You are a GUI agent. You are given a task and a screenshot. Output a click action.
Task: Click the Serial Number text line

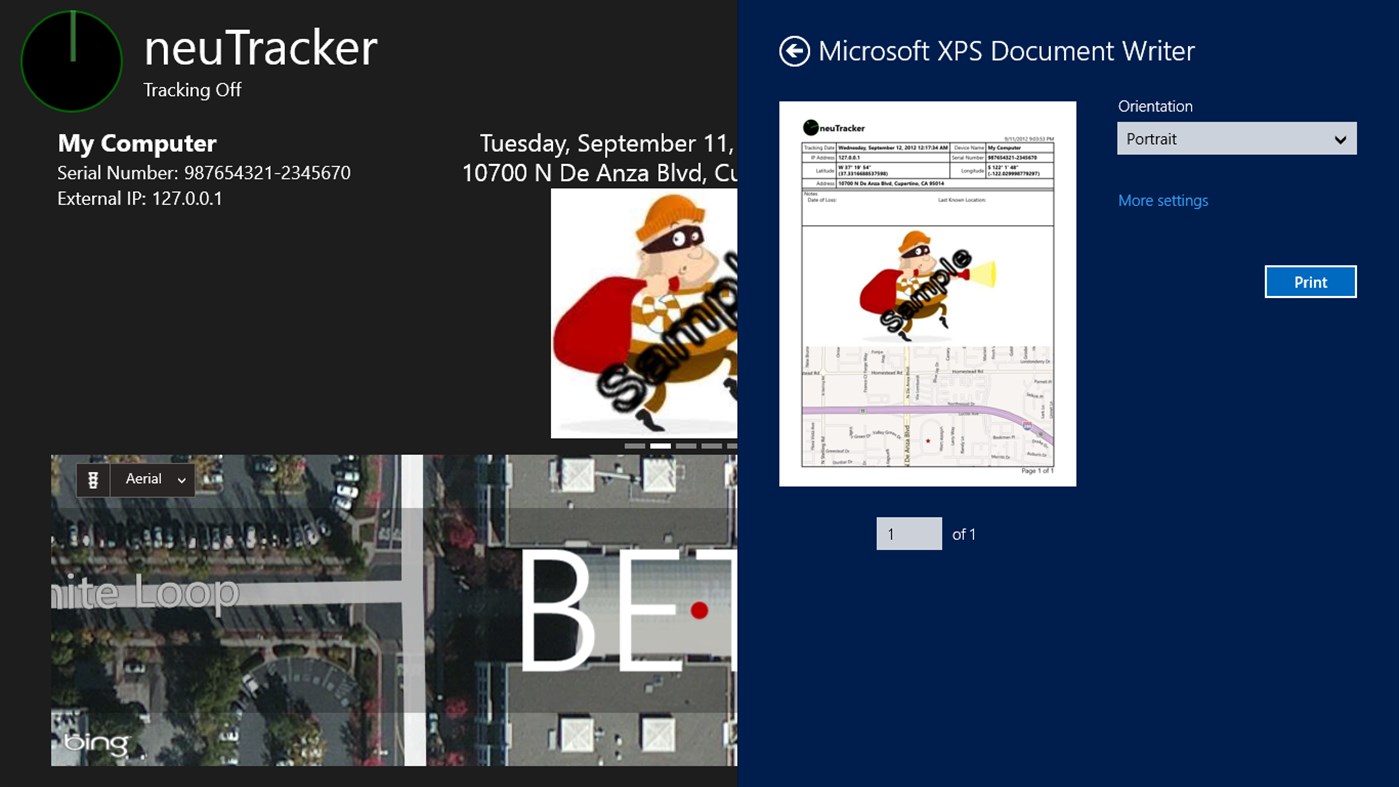(204, 173)
